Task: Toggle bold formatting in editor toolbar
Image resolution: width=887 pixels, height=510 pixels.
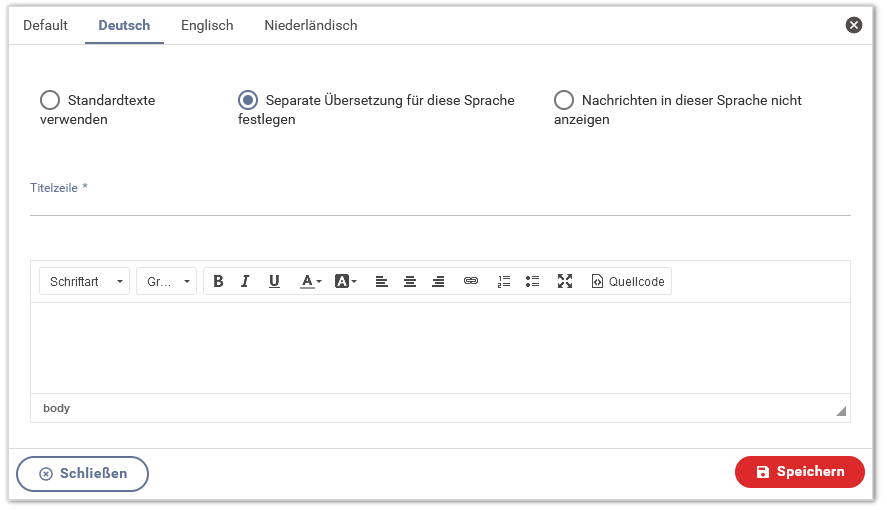Action: tap(218, 282)
